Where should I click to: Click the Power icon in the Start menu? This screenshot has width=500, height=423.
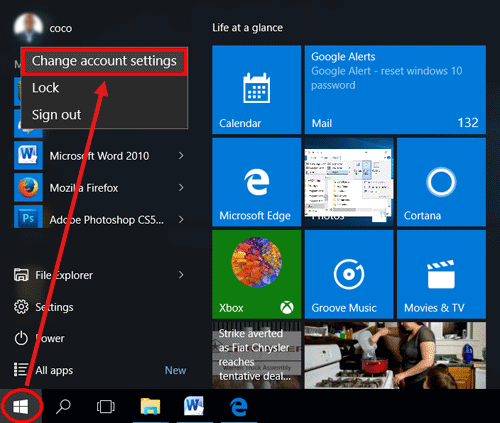tap(21, 338)
